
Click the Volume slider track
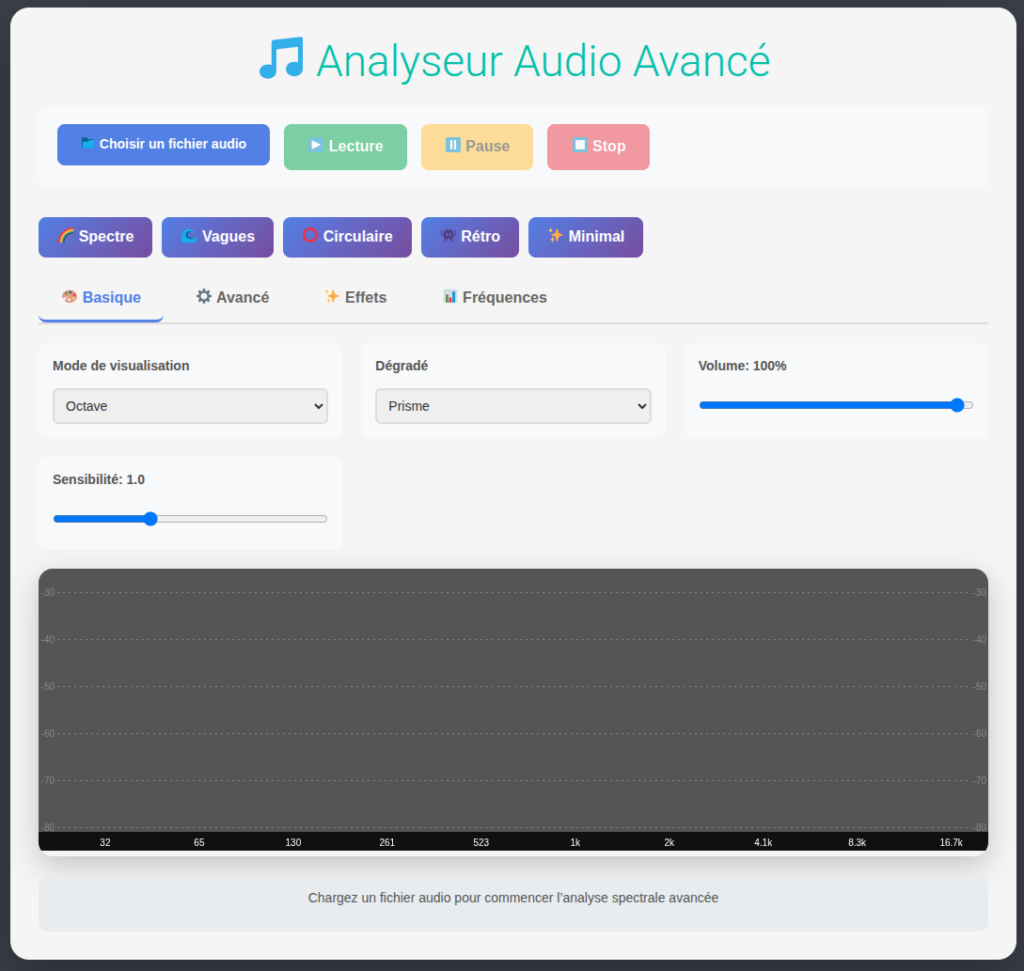835,405
